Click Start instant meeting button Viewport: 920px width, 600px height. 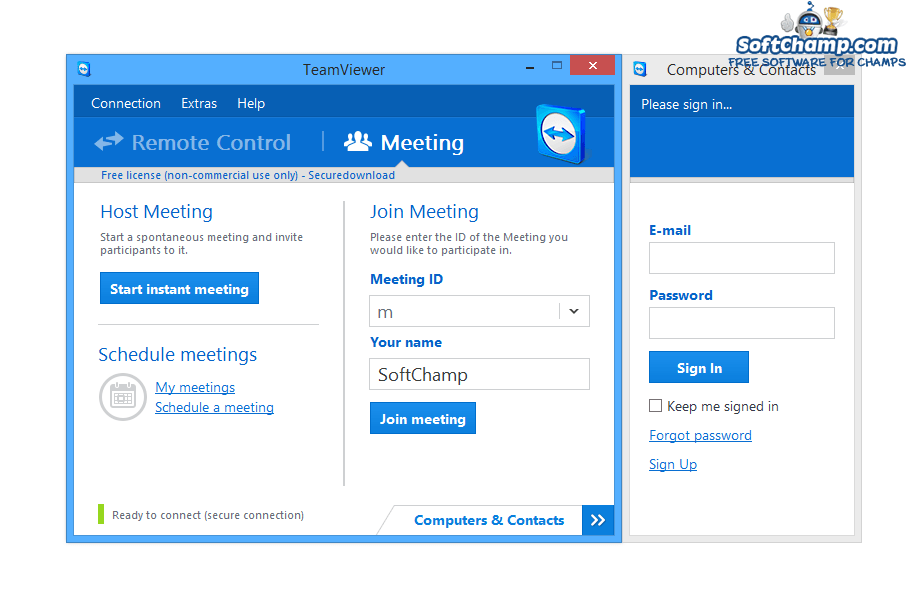(x=180, y=288)
